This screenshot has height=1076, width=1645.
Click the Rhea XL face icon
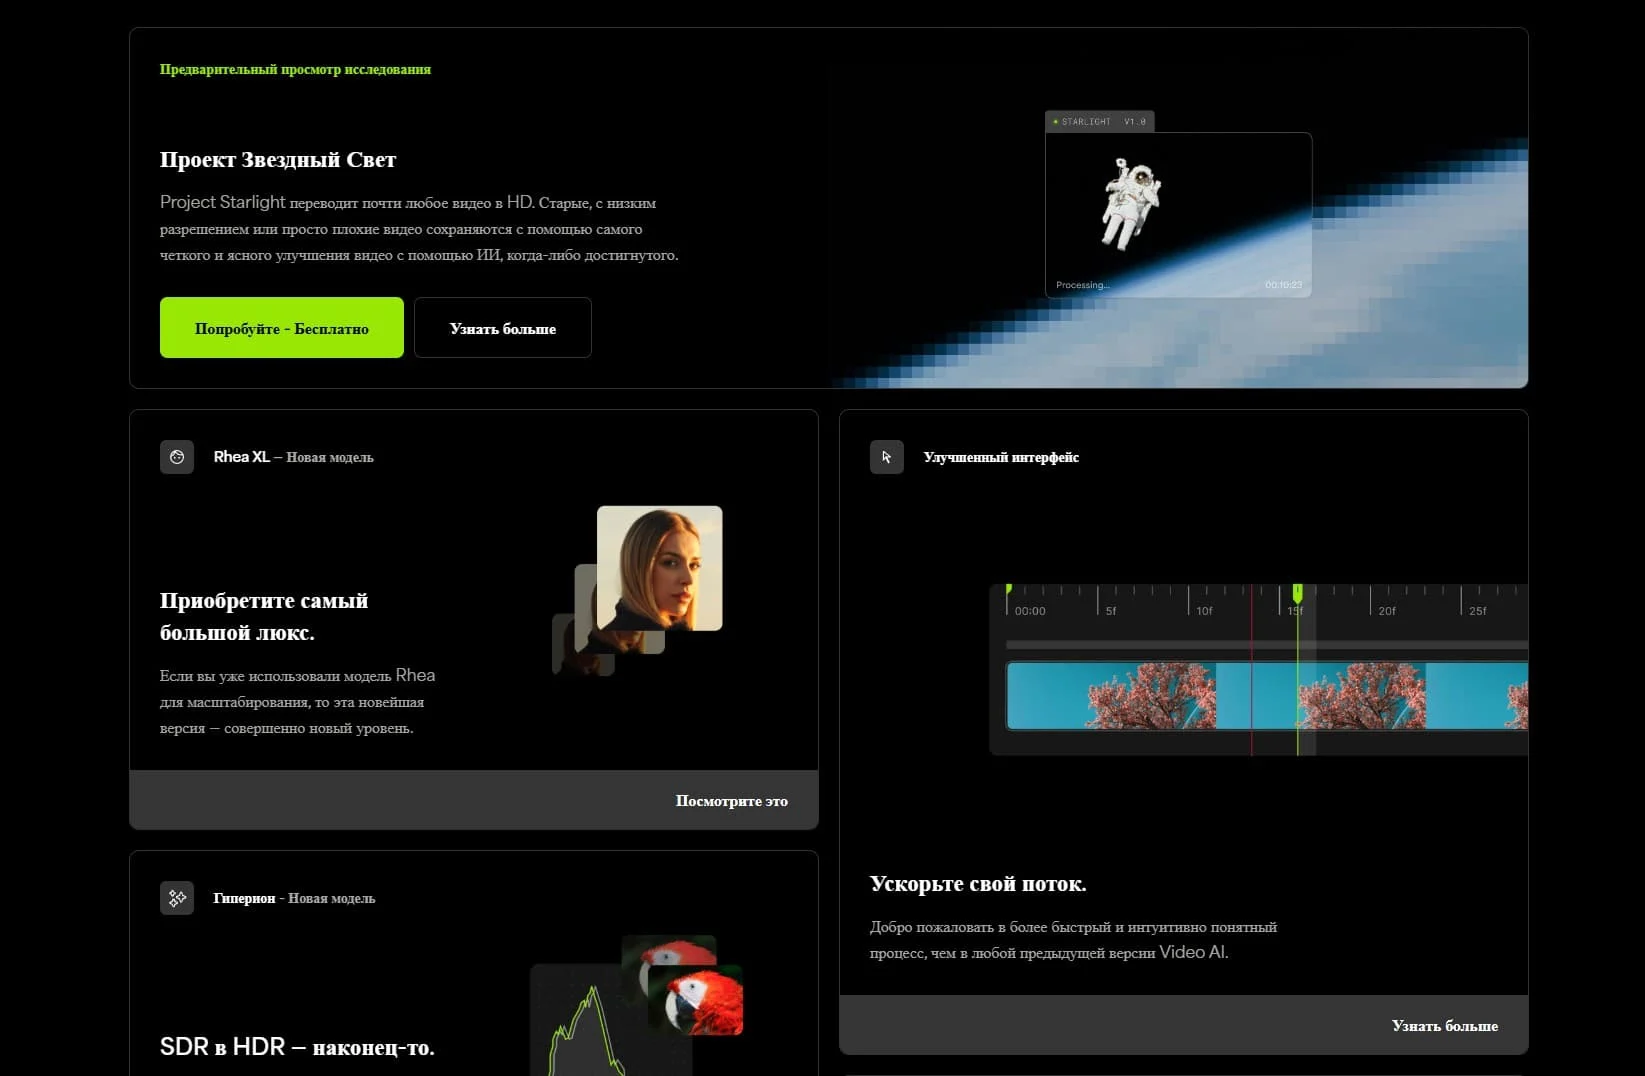coord(177,457)
